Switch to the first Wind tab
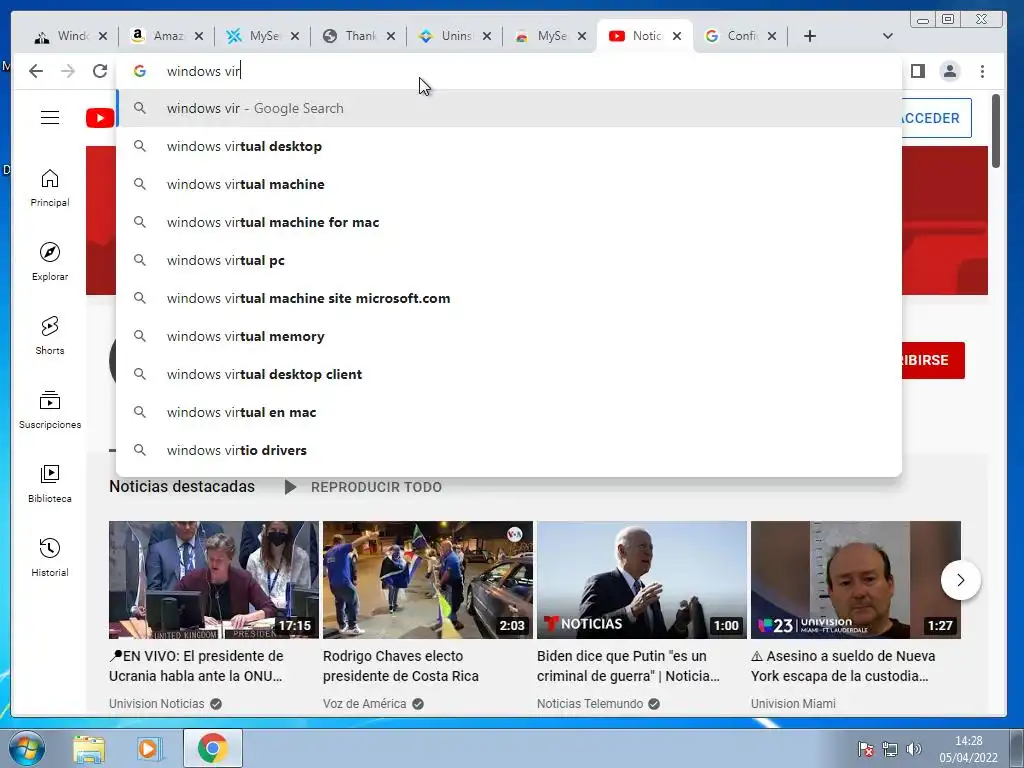Screen dimensions: 1024x768 (x=64, y=36)
